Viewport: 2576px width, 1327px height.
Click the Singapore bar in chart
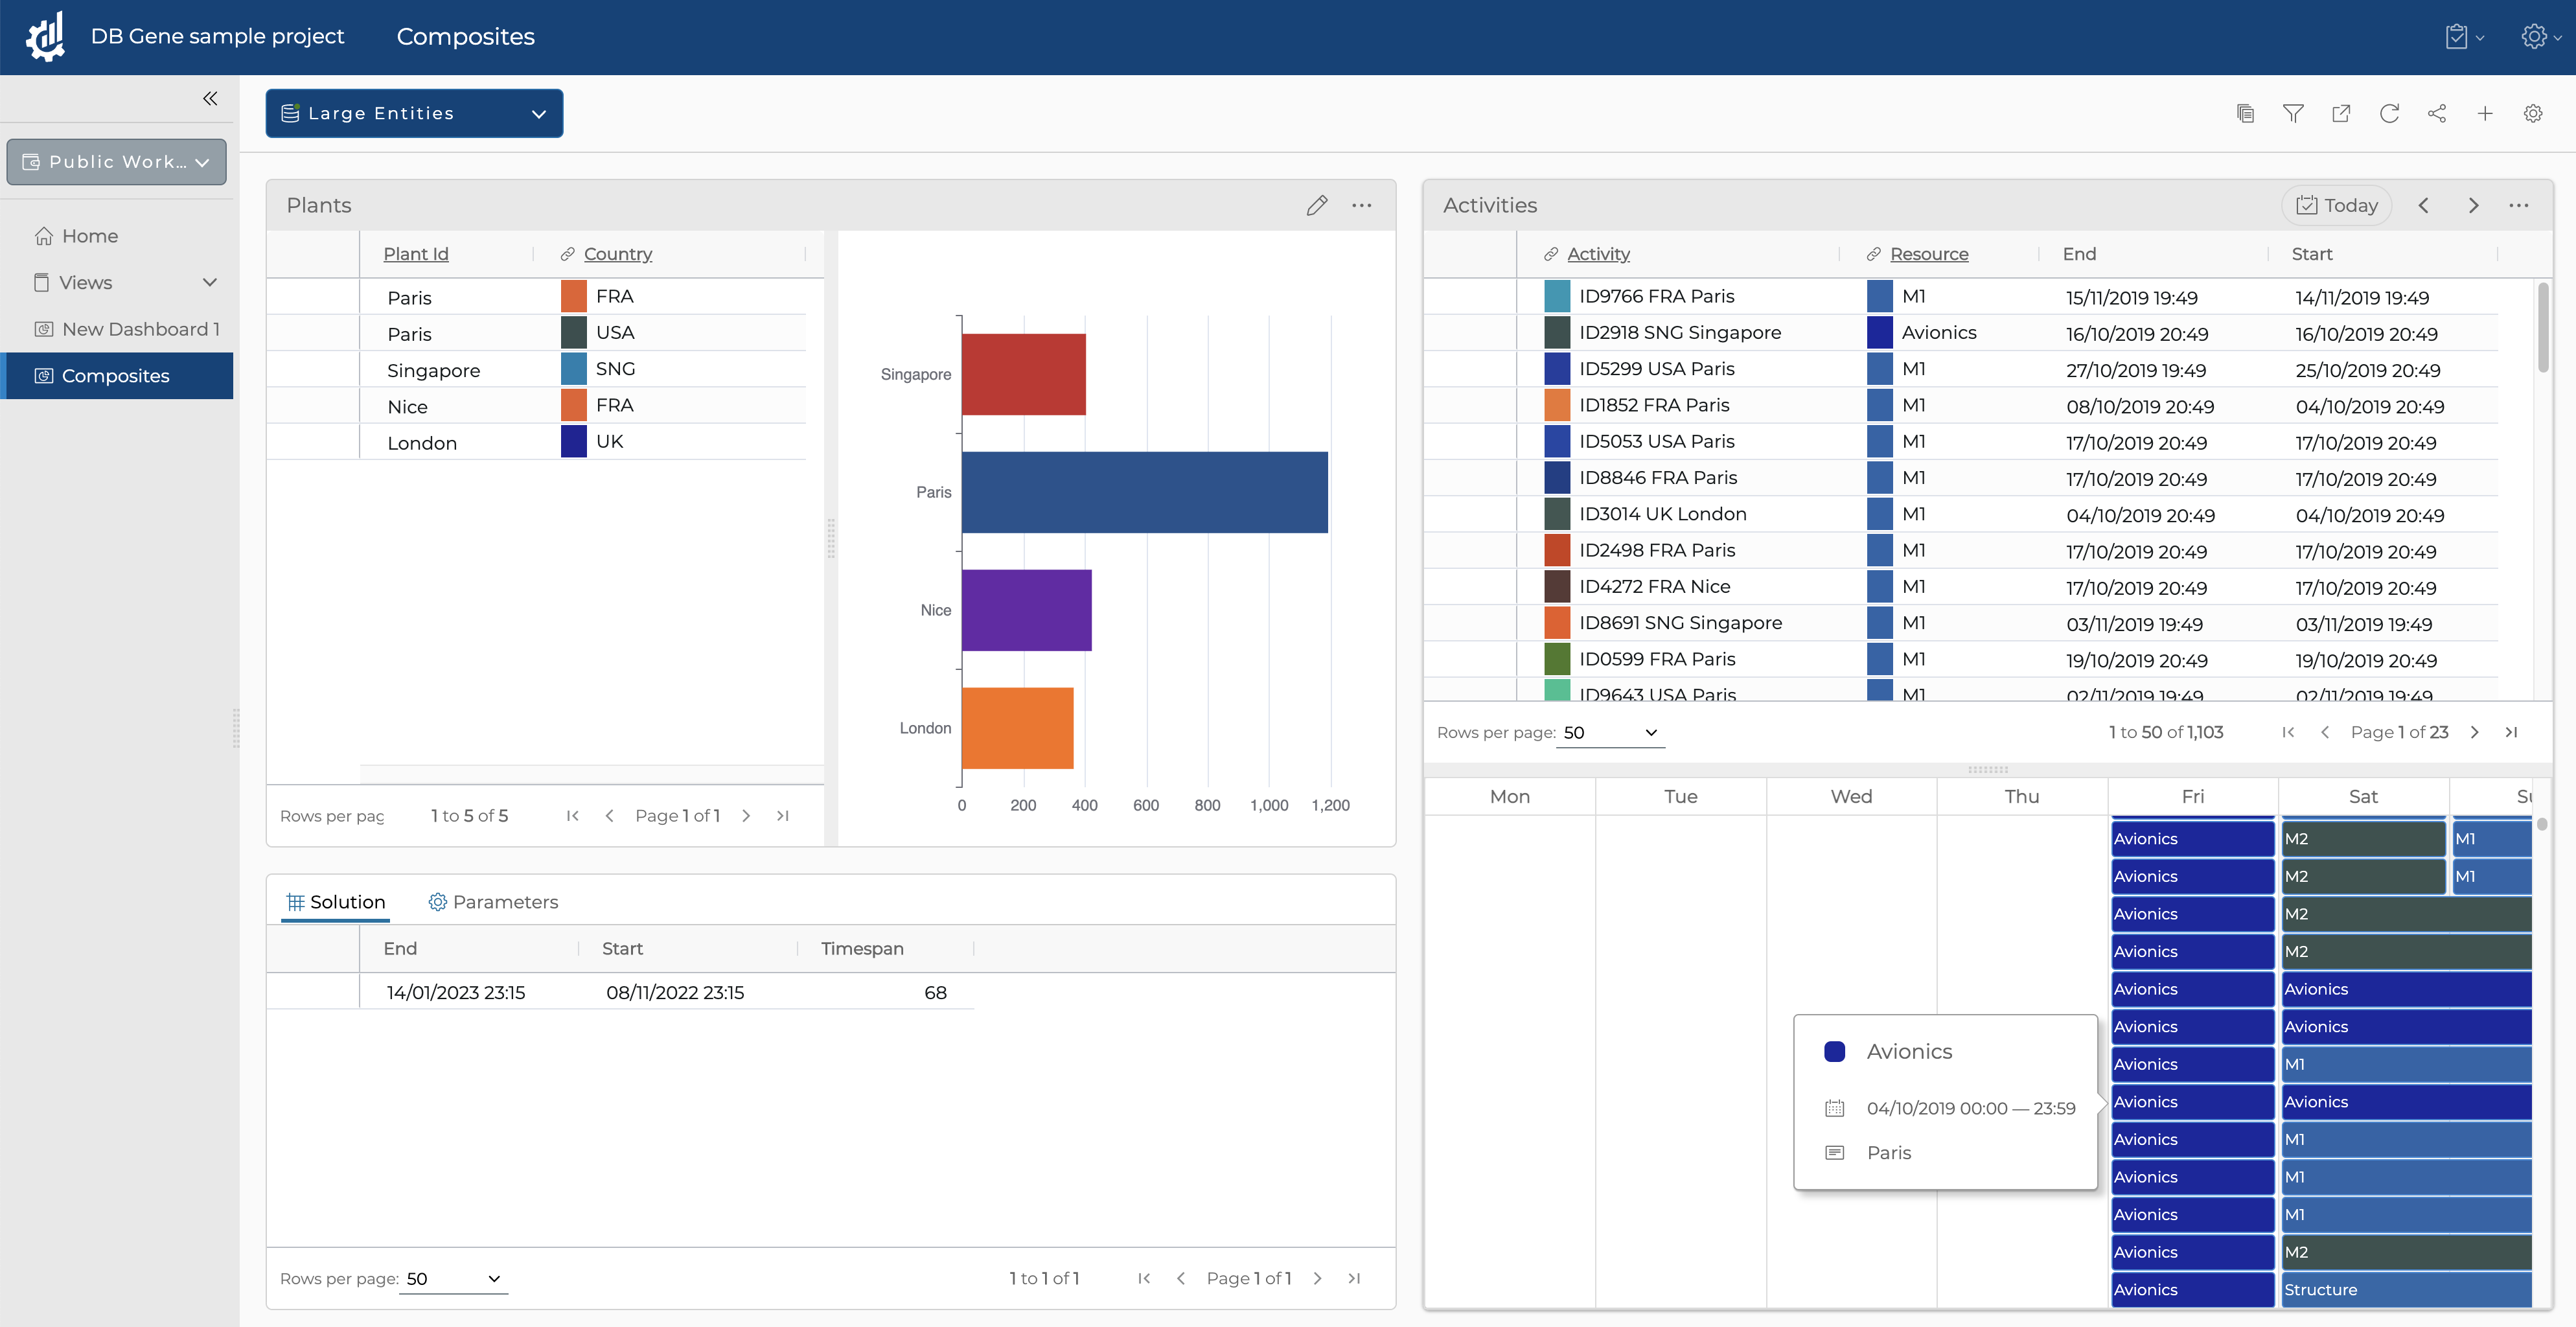click(x=1023, y=374)
